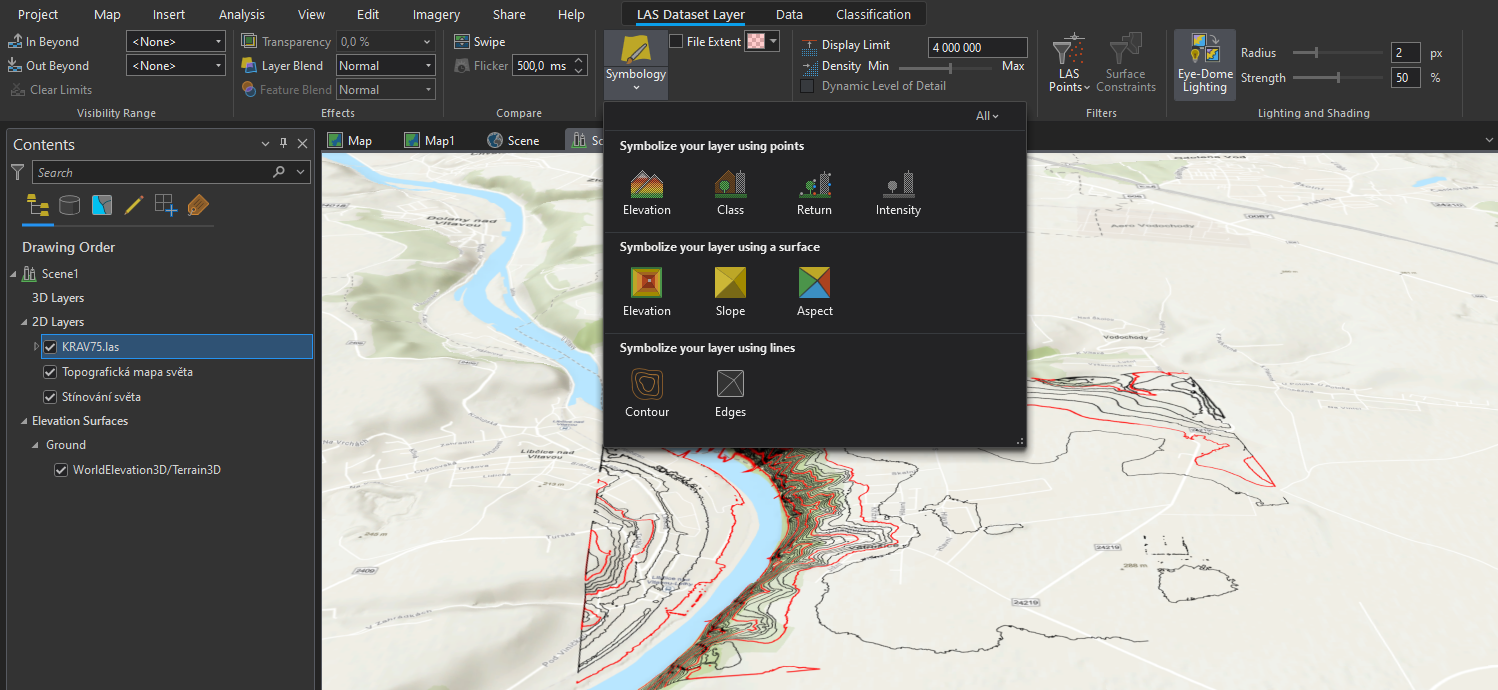Viewport: 1498px width, 690px height.
Task: Open List By Snapping view
Action: click(x=165, y=206)
